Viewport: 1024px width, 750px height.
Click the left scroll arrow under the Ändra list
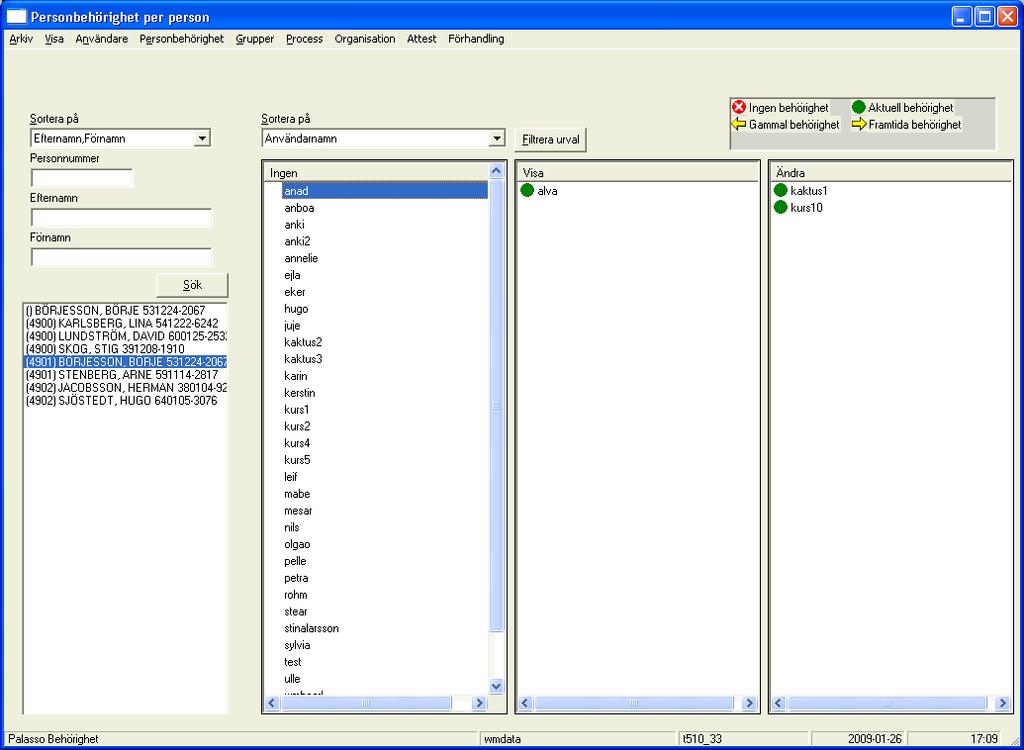[x=778, y=703]
